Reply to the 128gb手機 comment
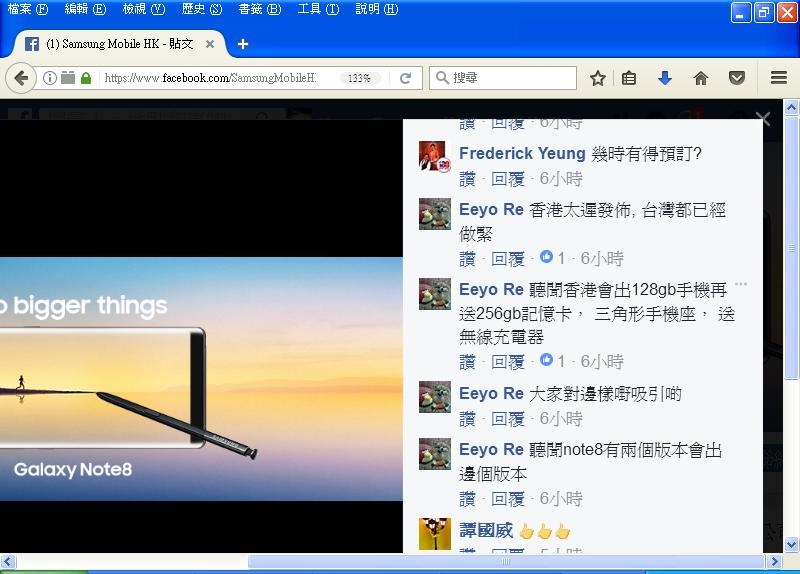Screen dimensions: 800x574 (508, 362)
